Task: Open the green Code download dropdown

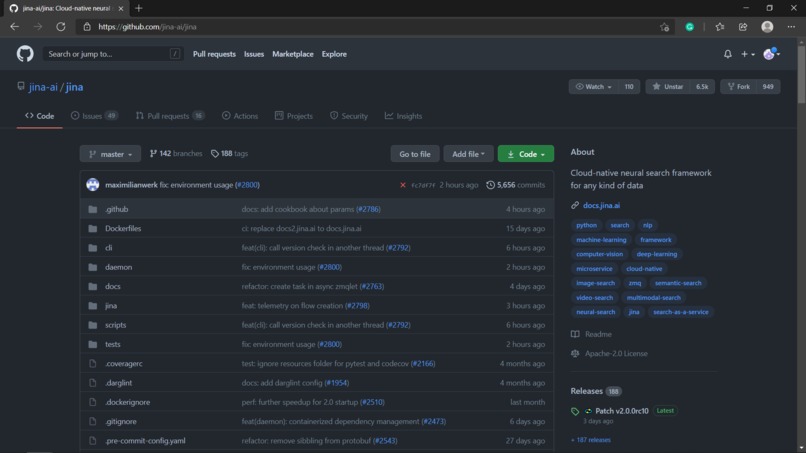Action: coord(525,154)
